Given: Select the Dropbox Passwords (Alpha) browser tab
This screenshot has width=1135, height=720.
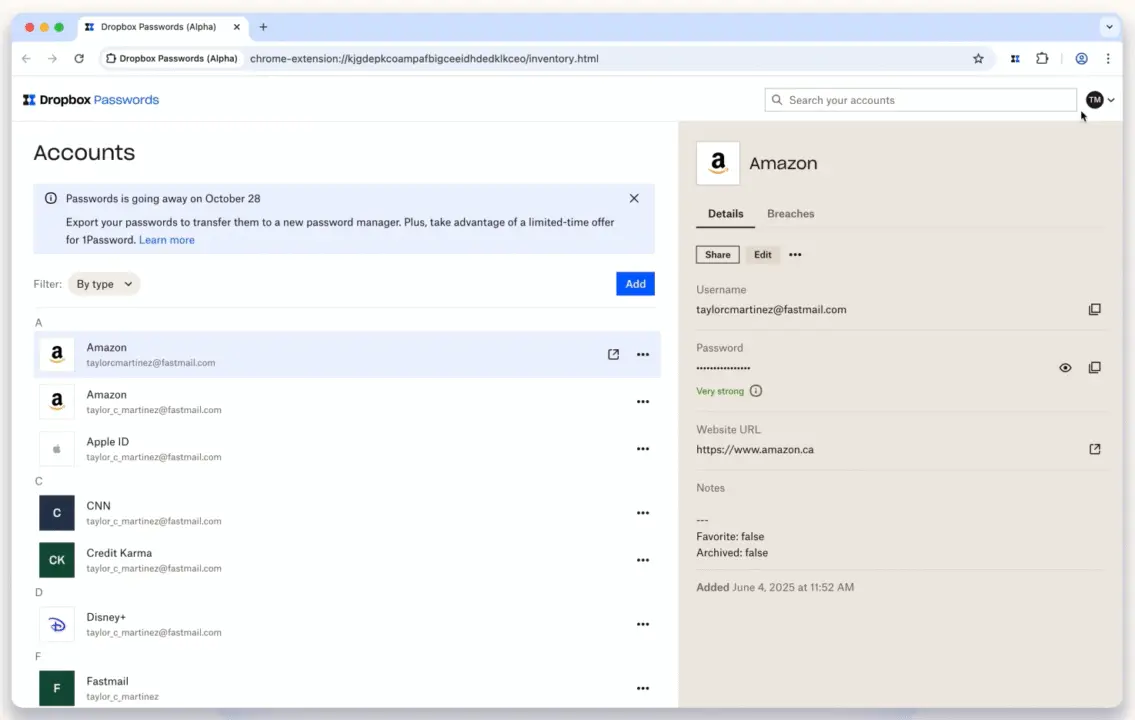Looking at the screenshot, I should [x=161, y=27].
